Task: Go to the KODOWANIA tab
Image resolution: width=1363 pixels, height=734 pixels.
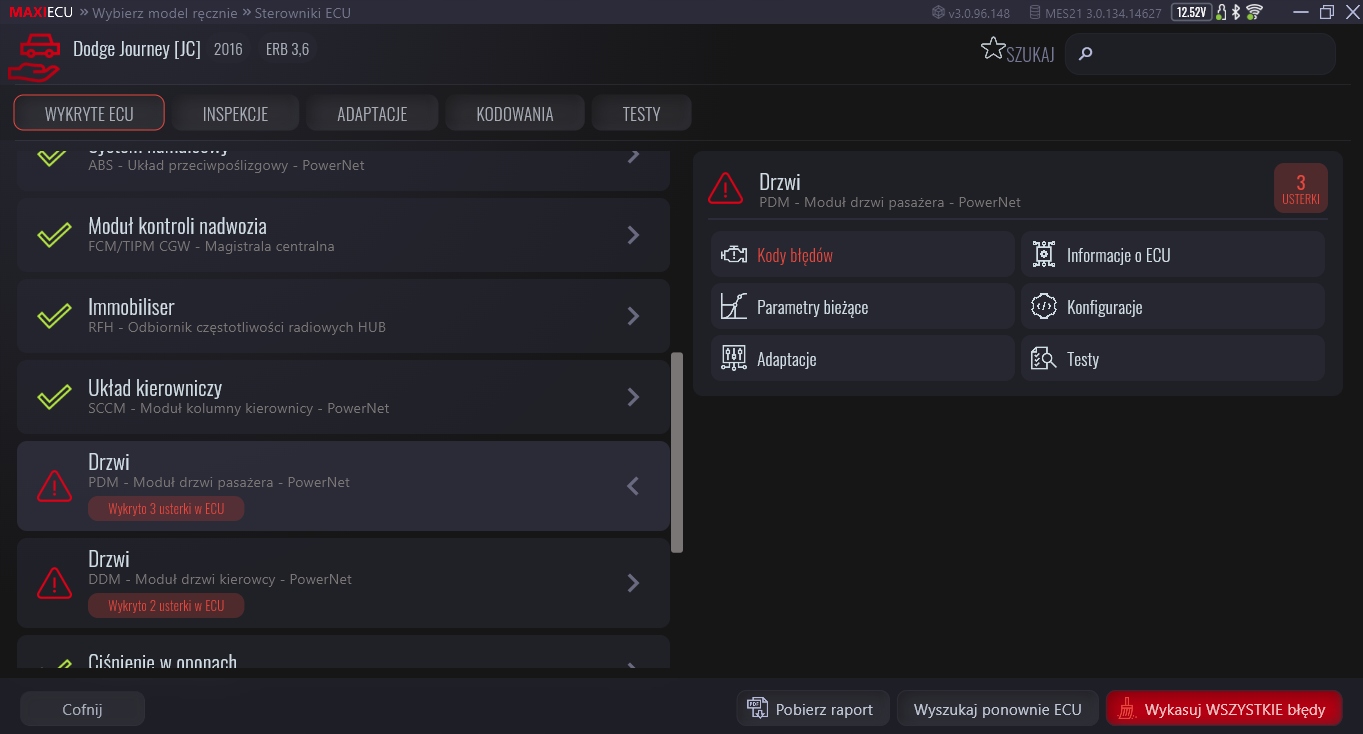Action: 515,113
